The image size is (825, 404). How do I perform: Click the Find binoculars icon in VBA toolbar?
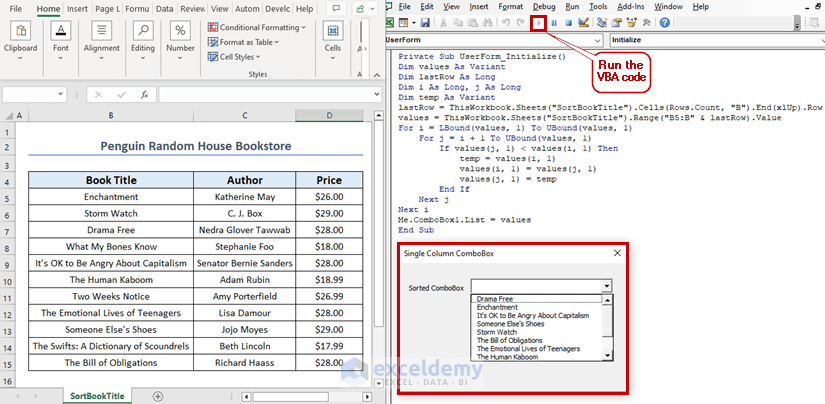point(487,23)
